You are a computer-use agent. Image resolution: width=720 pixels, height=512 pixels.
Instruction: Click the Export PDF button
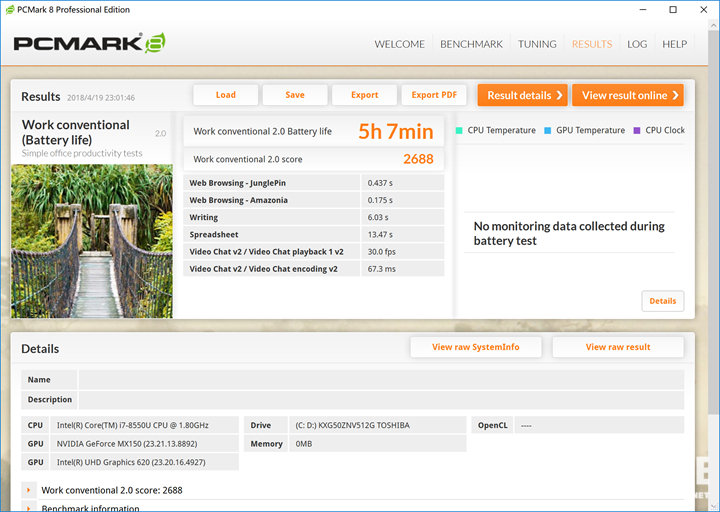click(434, 95)
